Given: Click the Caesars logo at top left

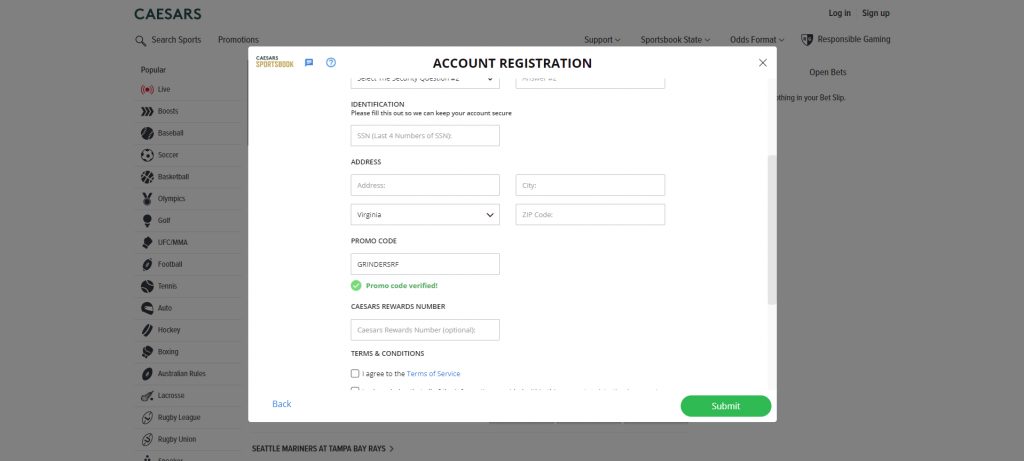Looking at the screenshot, I should click(x=168, y=14).
